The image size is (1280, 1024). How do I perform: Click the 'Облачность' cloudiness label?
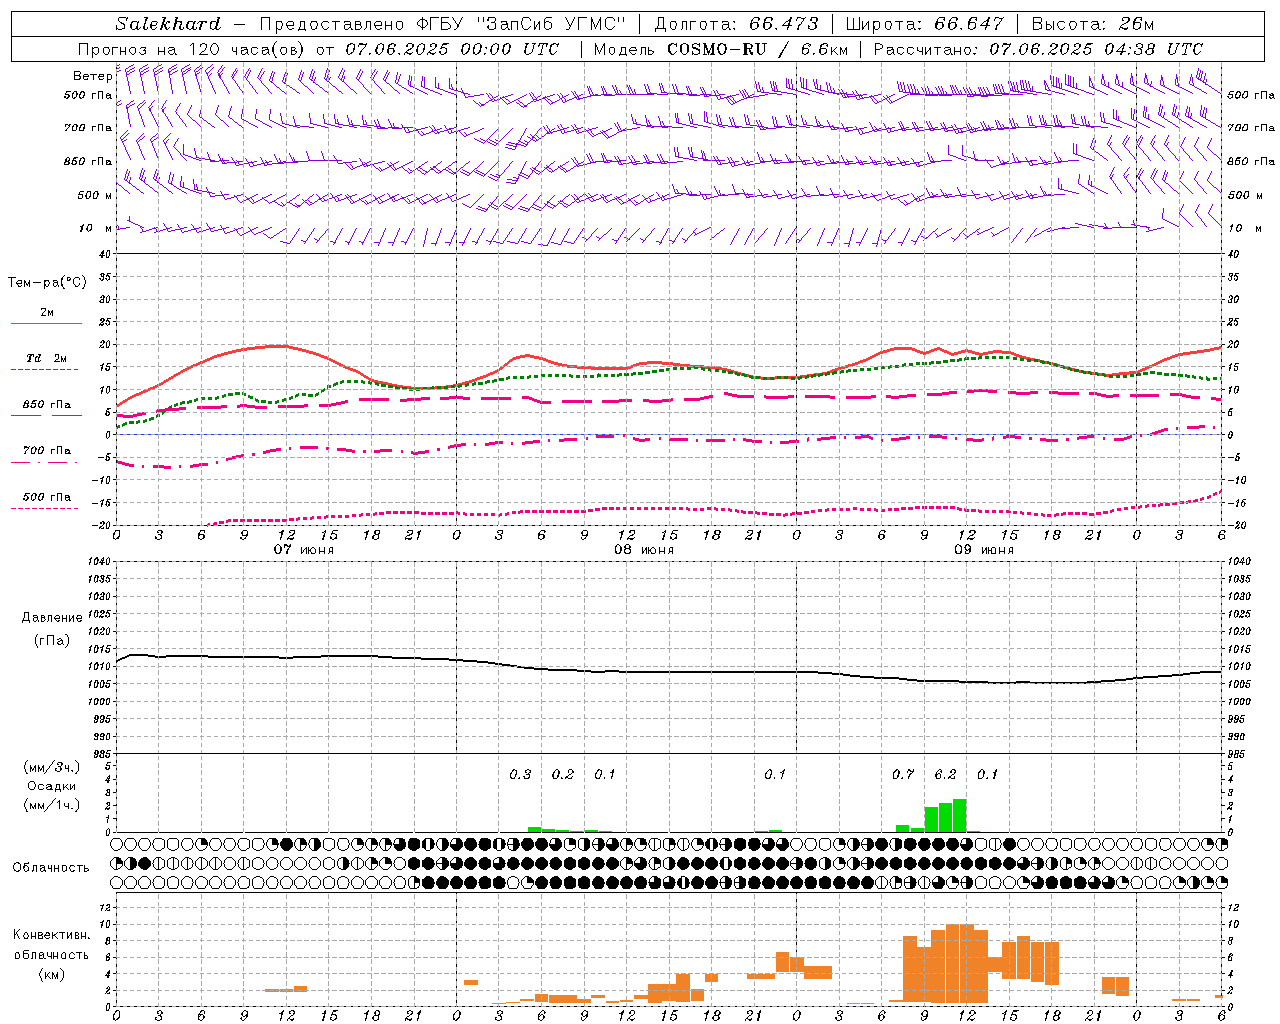pyautogui.click(x=51, y=868)
